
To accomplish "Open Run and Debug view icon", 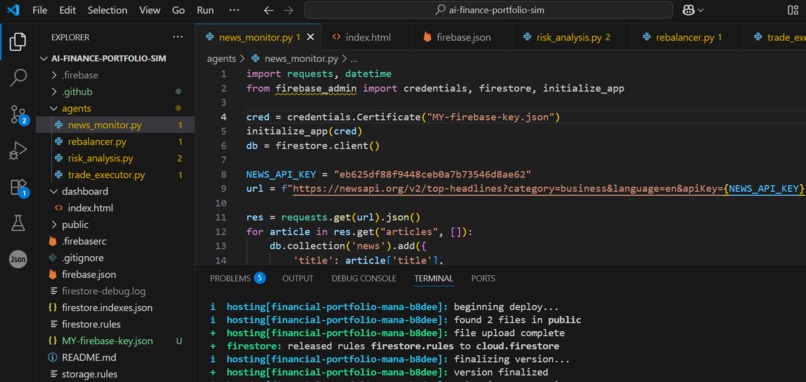I will [18, 152].
